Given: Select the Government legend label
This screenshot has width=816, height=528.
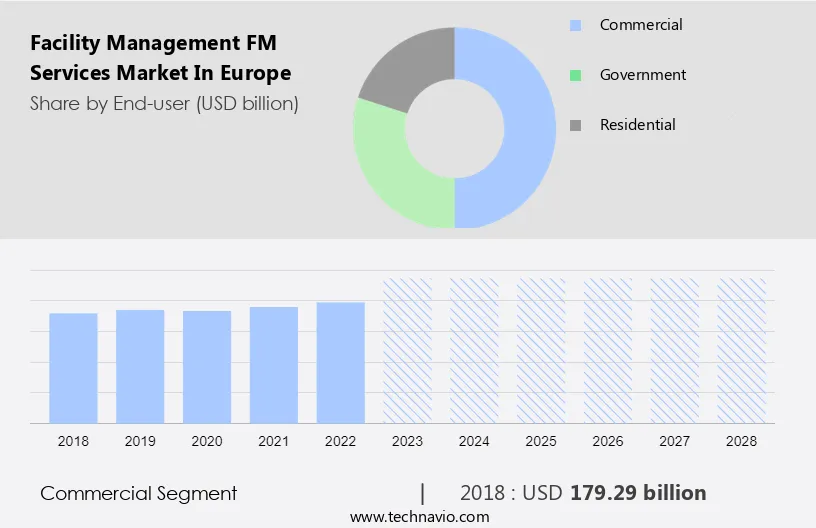Looking at the screenshot, I should point(642,75).
